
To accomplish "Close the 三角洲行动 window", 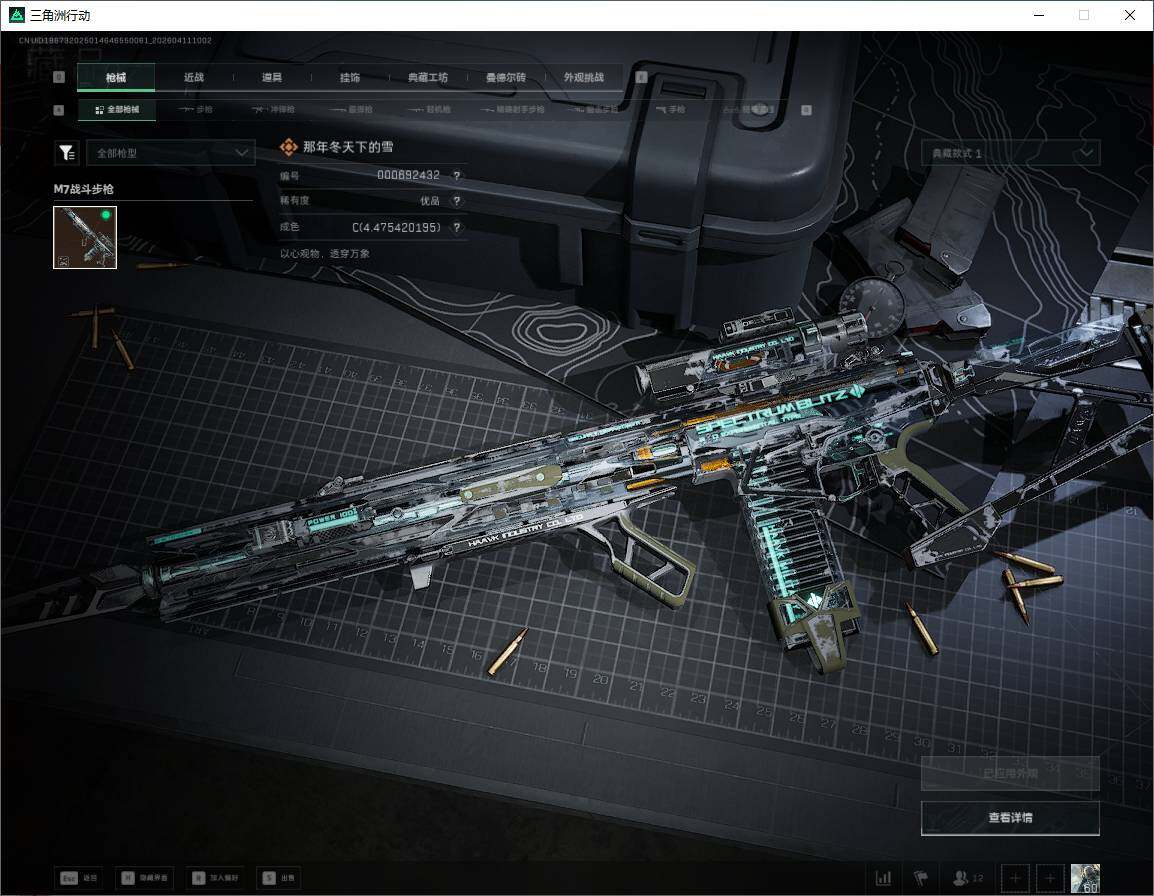I will tap(1130, 15).
